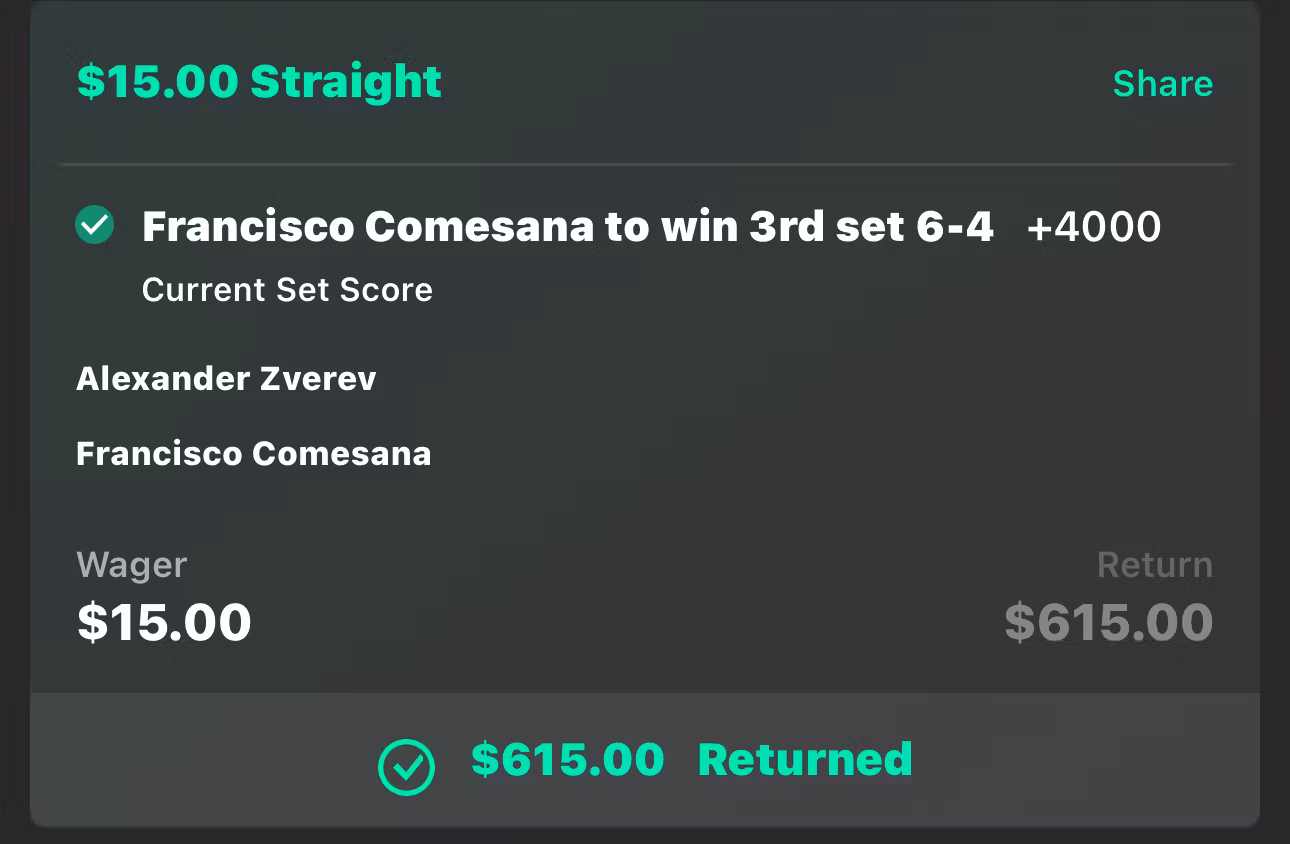
Task: Click the green checkmark beside the bet selection
Action: [x=95, y=225]
